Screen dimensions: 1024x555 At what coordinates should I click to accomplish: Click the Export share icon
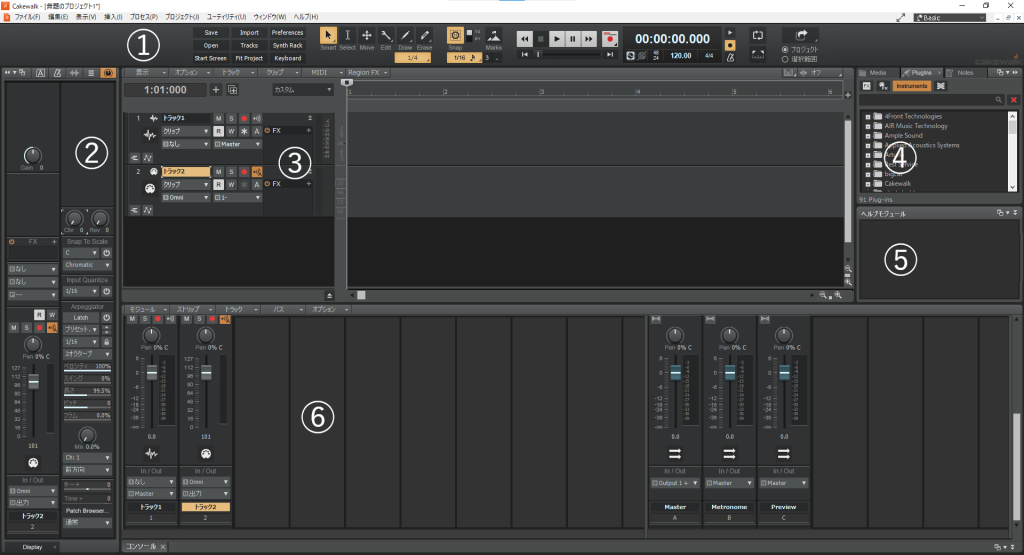click(801, 35)
